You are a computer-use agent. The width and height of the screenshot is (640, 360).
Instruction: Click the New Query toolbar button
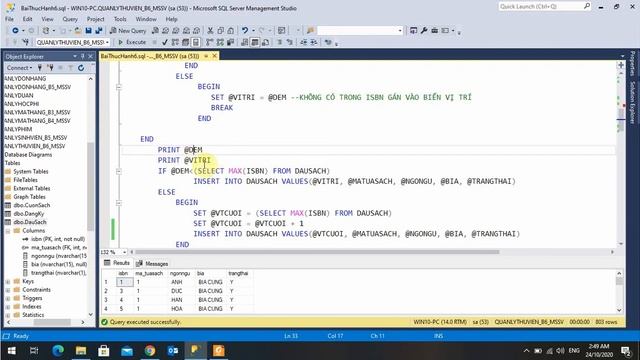(x=128, y=31)
